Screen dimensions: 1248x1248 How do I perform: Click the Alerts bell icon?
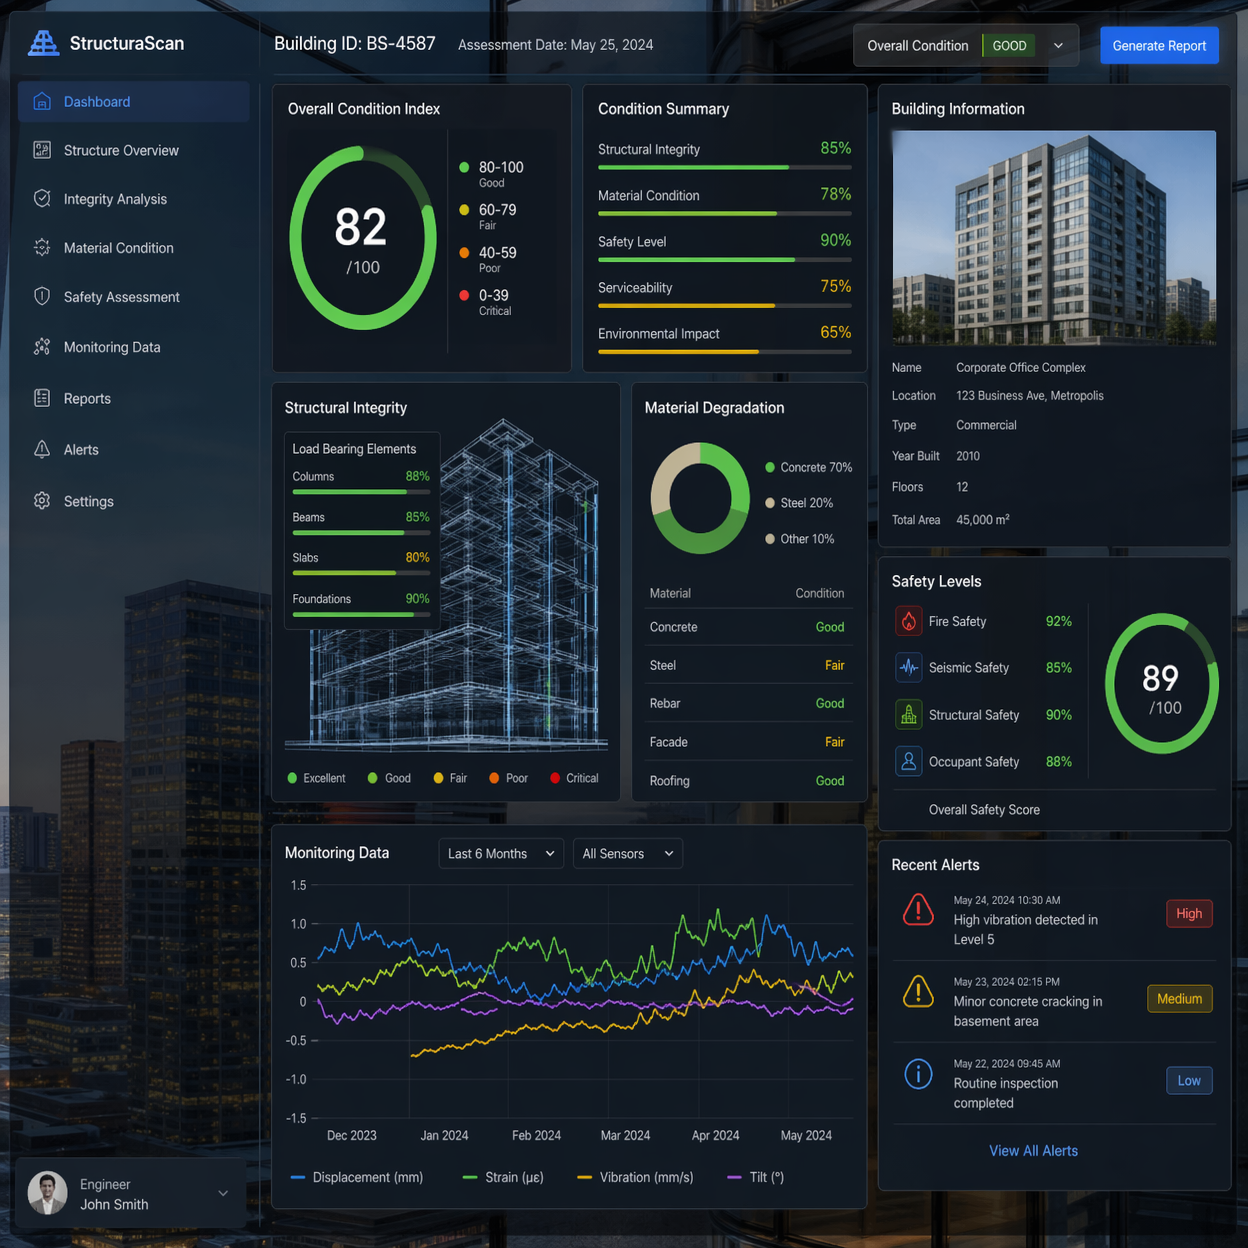(42, 450)
